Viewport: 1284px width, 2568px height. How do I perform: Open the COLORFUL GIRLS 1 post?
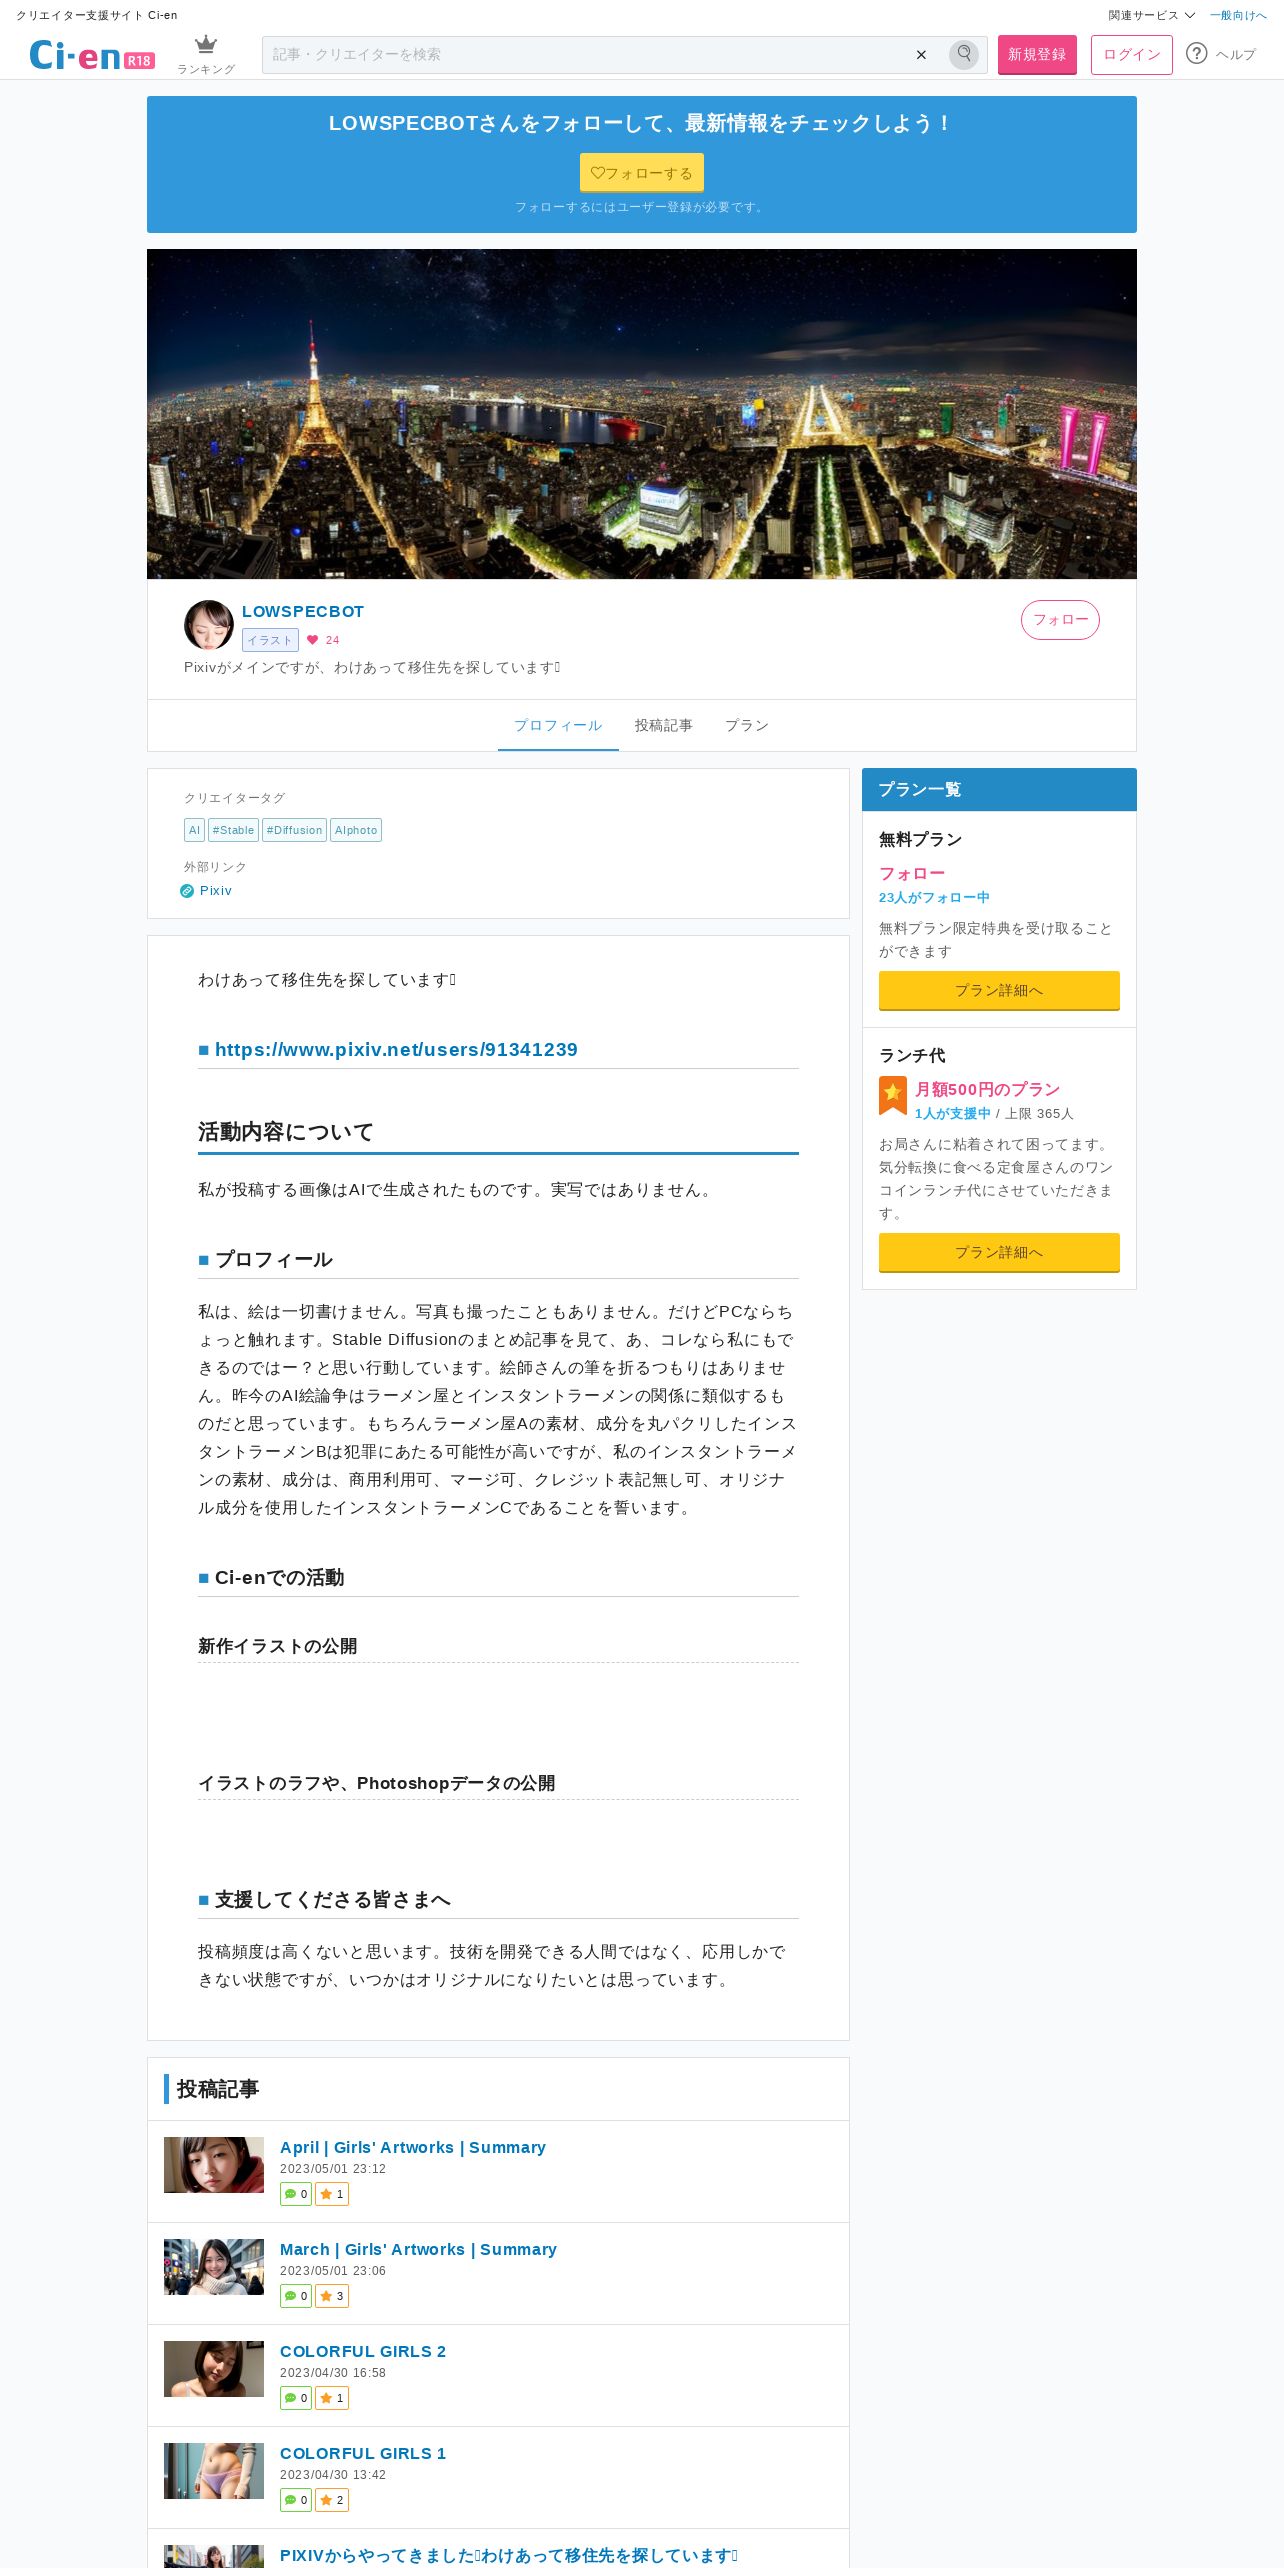[x=363, y=2453]
